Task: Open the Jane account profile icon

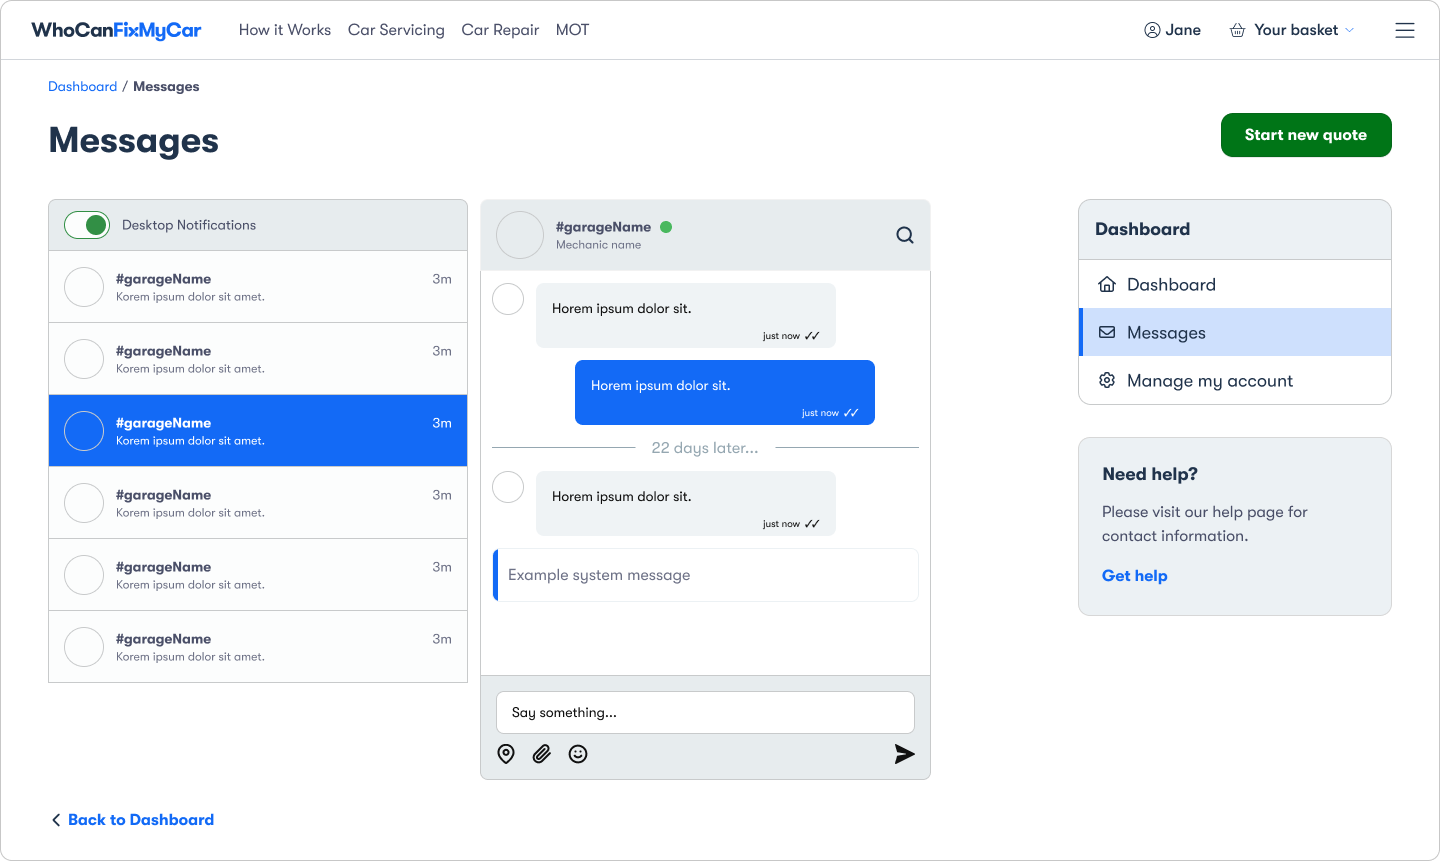Action: [x=1150, y=29]
